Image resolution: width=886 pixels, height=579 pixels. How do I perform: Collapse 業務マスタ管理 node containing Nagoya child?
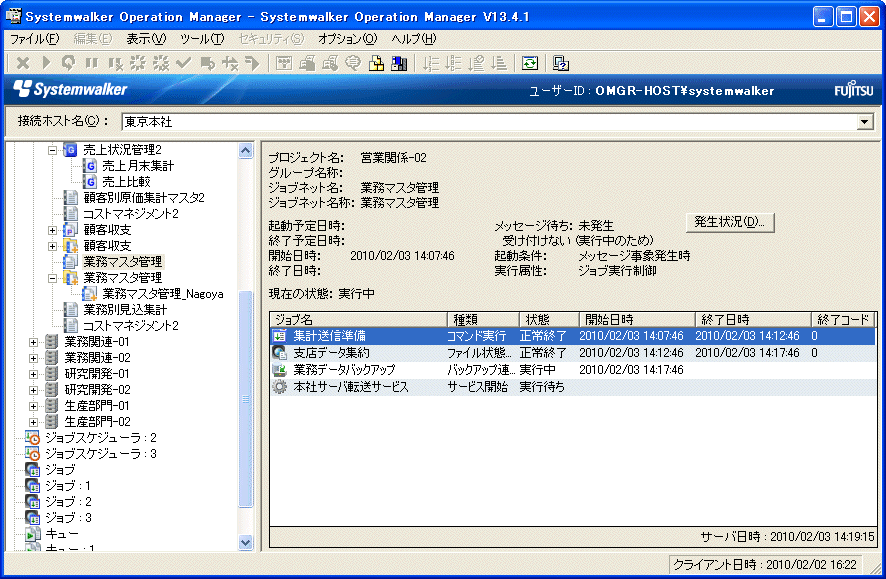point(53,278)
